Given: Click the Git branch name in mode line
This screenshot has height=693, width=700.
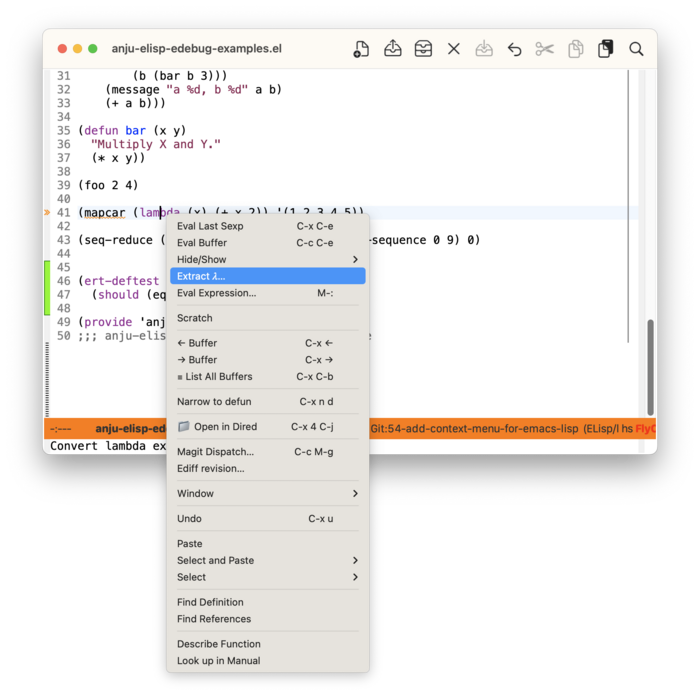Looking at the screenshot, I should pyautogui.click(x=474, y=429).
